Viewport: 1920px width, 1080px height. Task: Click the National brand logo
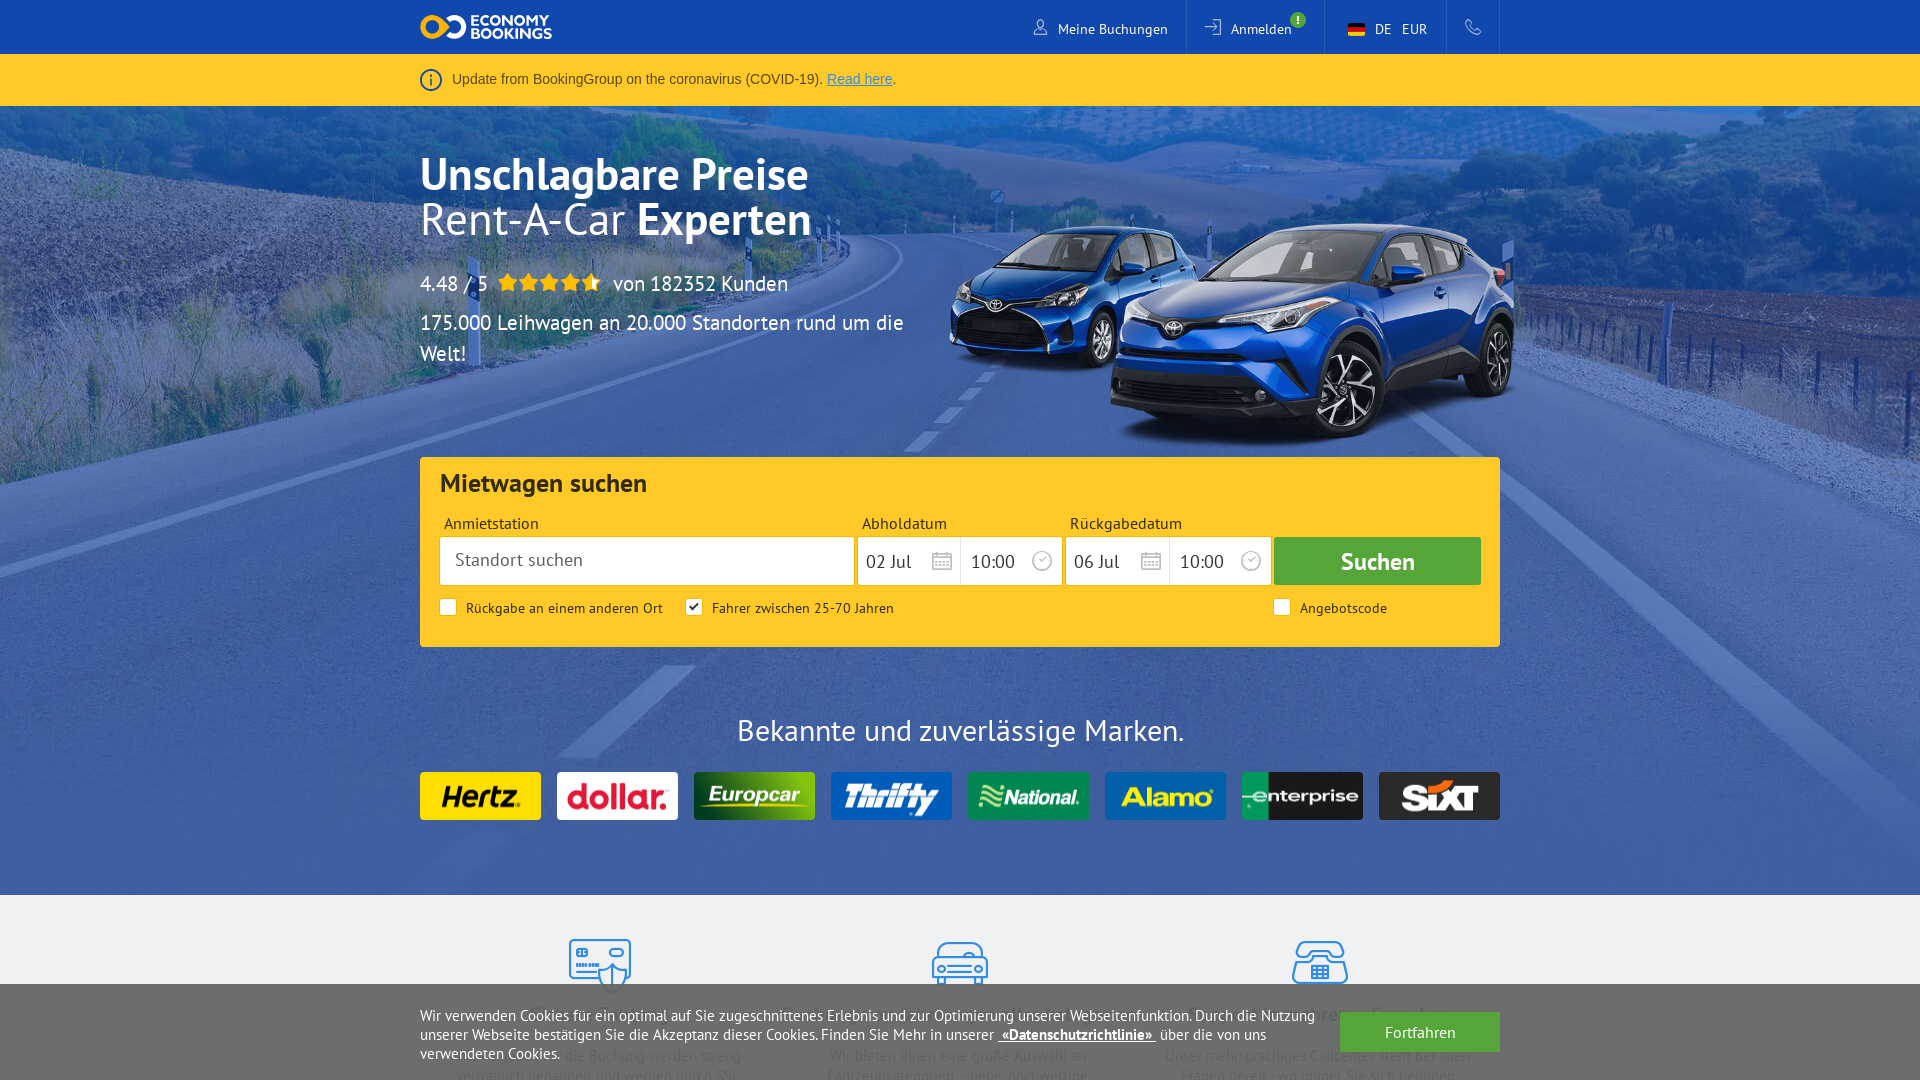pyautogui.click(x=1028, y=796)
